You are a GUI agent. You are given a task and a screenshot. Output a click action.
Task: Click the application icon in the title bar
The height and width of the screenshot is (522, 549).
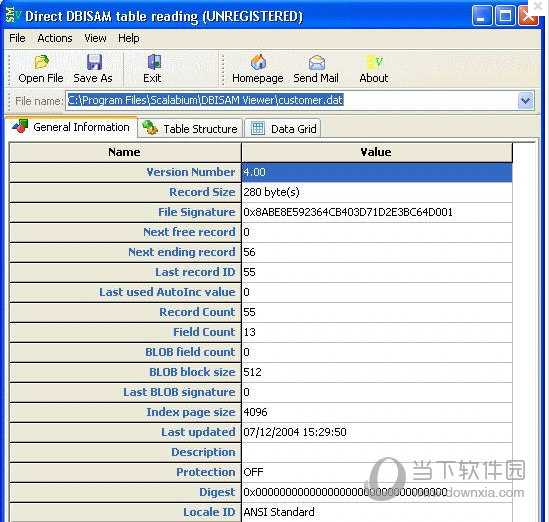point(13,15)
